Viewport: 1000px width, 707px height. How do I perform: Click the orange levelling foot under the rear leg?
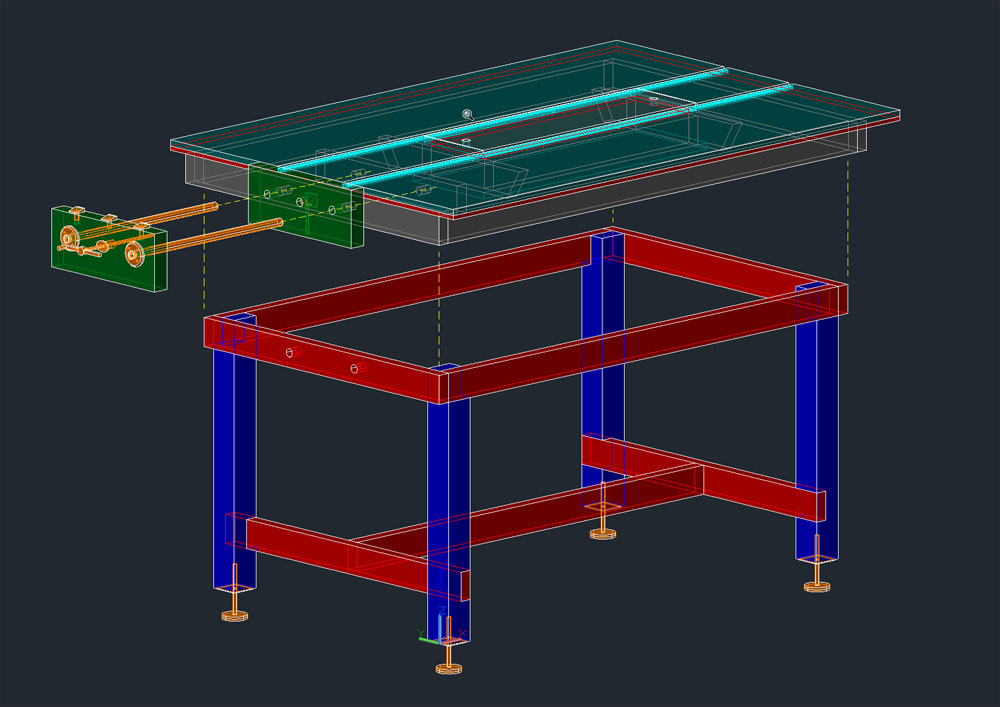602,530
